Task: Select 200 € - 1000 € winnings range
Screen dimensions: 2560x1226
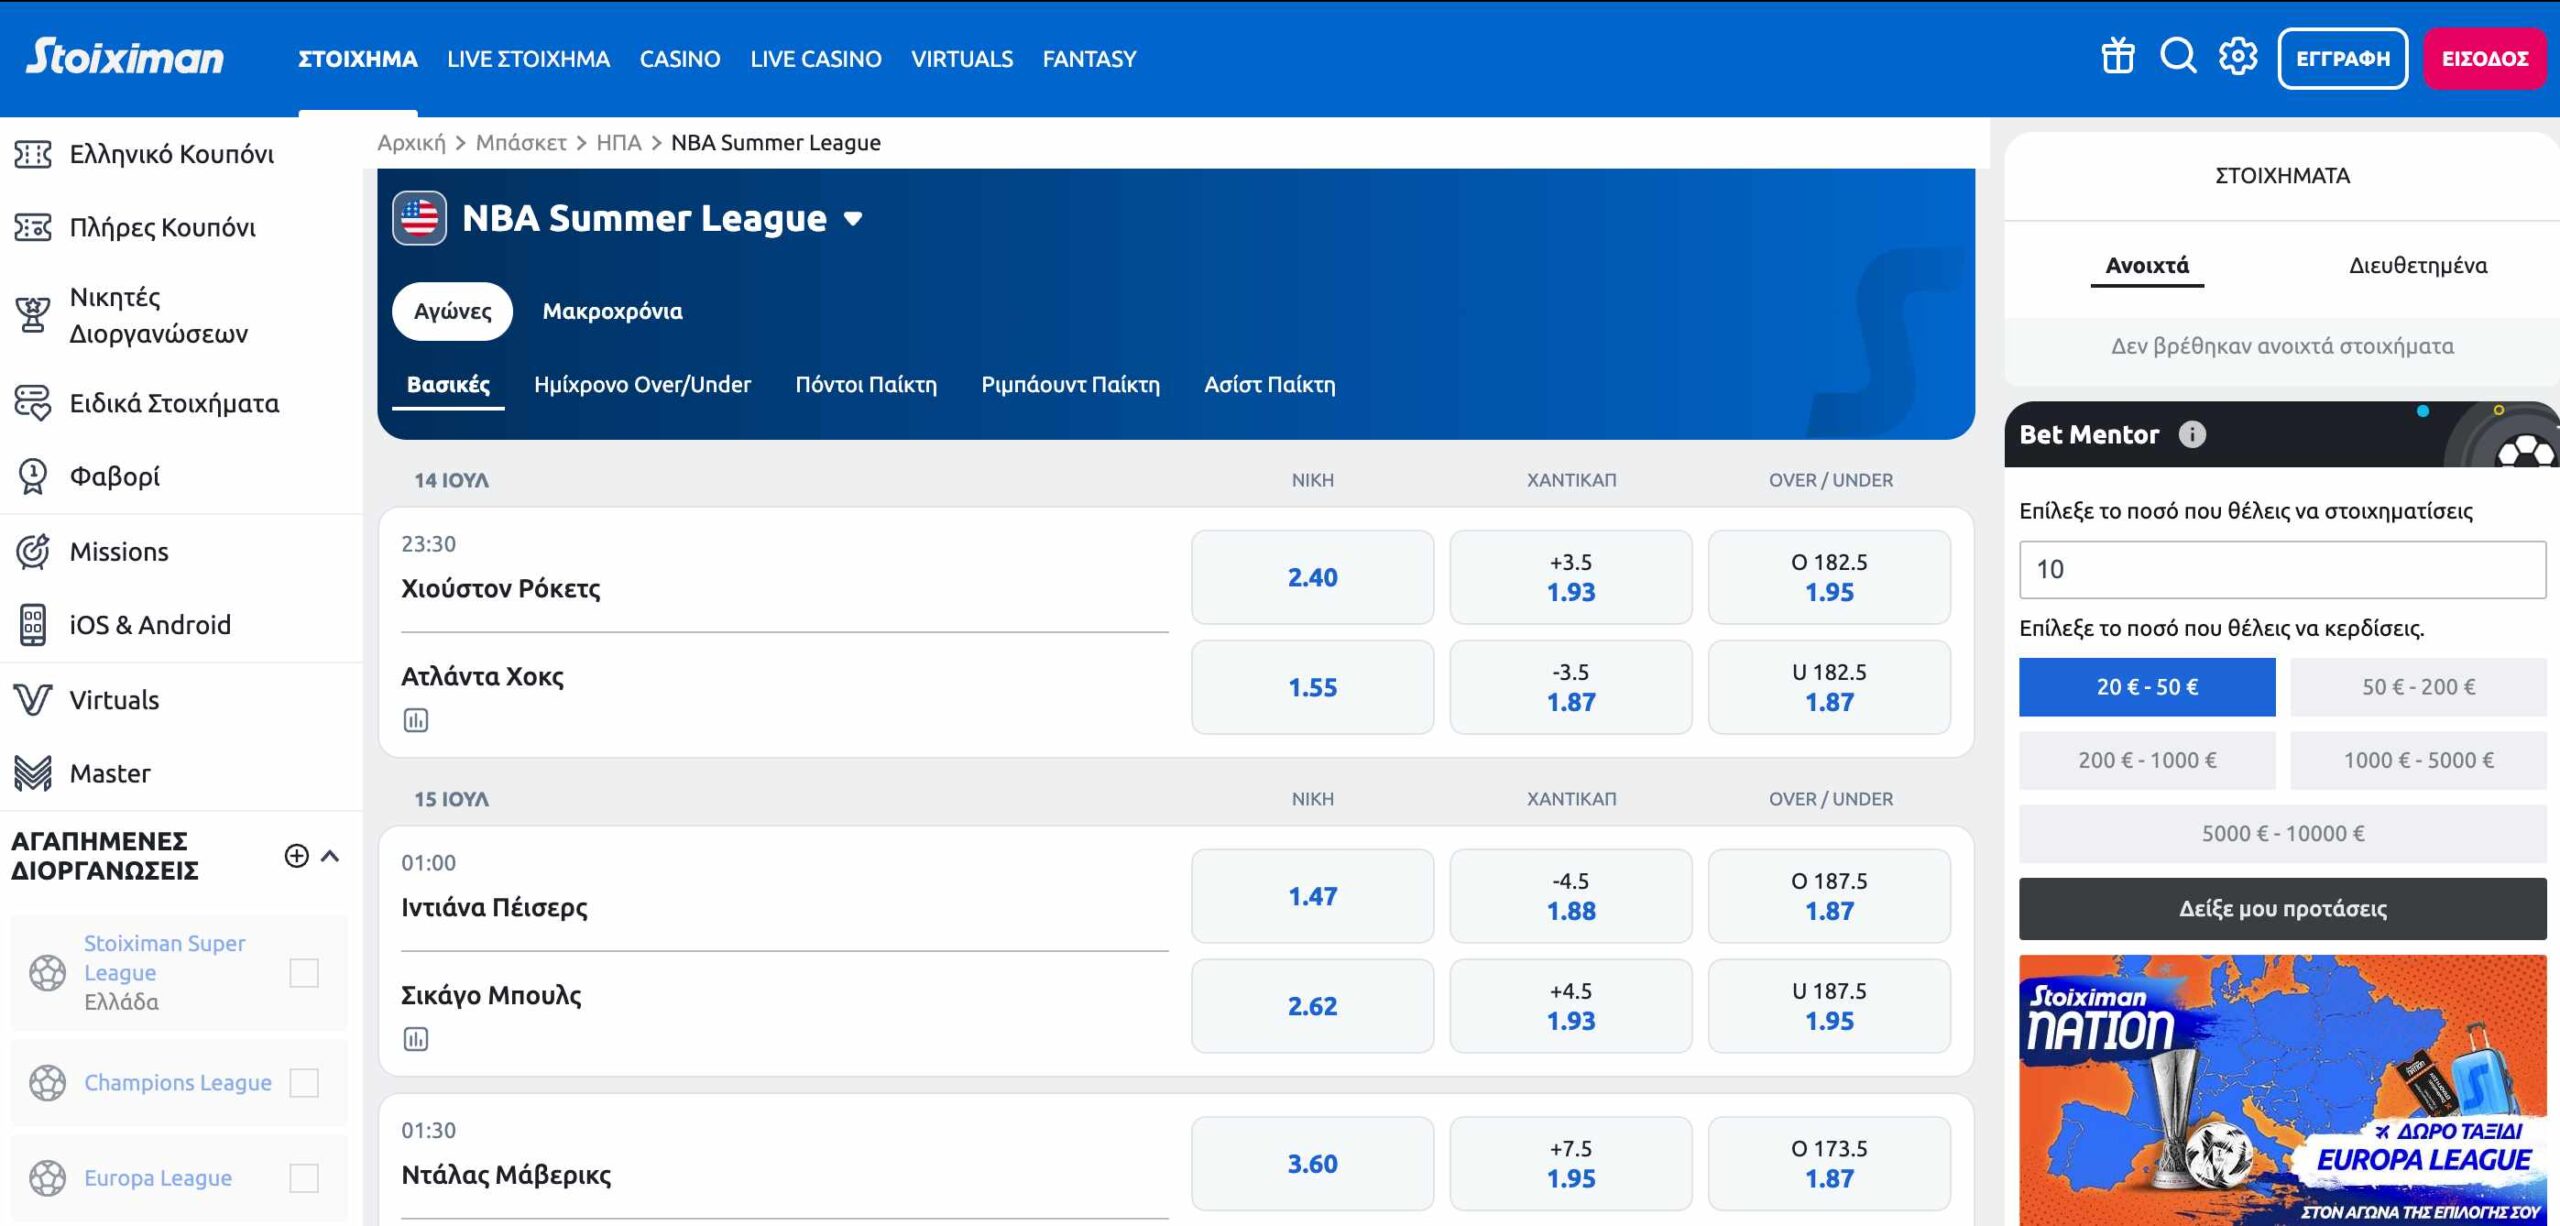Action: pyautogui.click(x=2147, y=760)
